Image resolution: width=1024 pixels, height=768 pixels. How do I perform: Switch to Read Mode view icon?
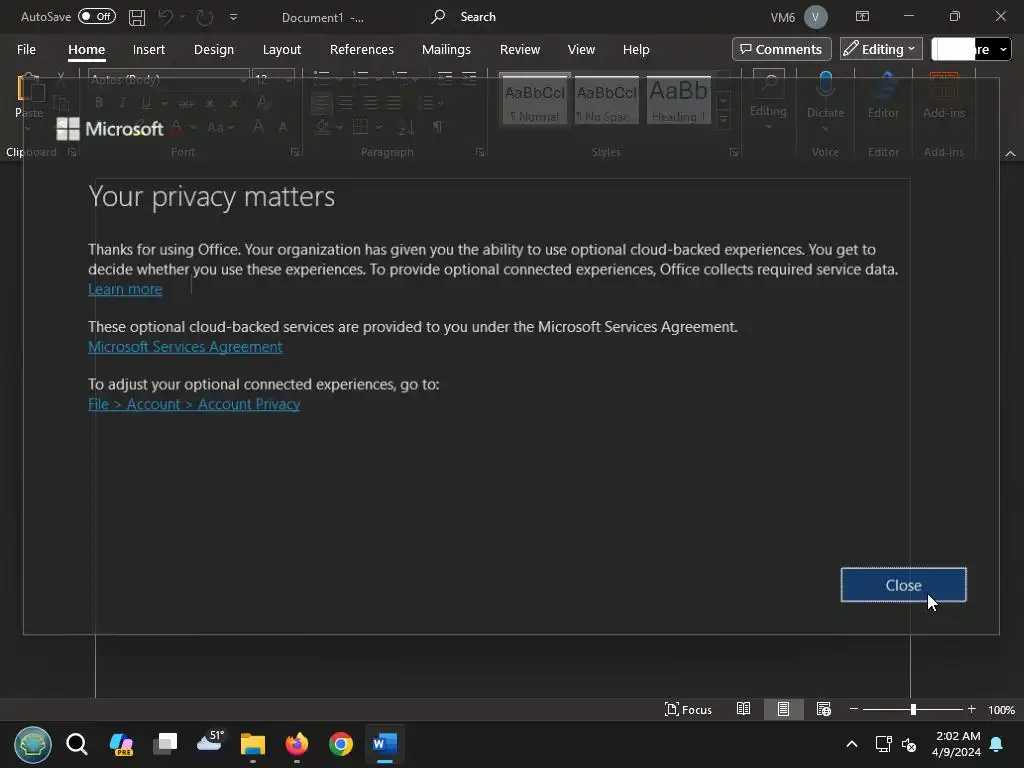743,709
